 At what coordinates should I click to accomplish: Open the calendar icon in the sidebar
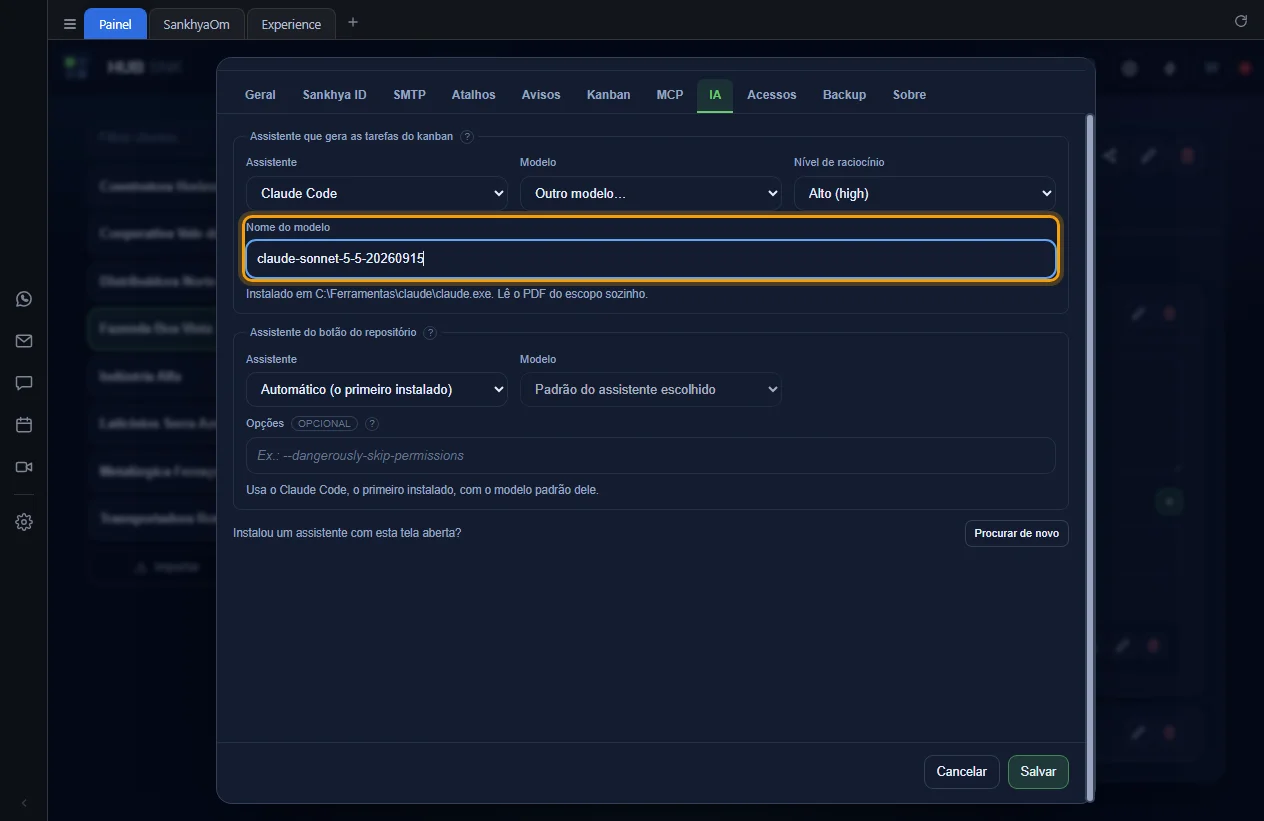click(x=24, y=425)
